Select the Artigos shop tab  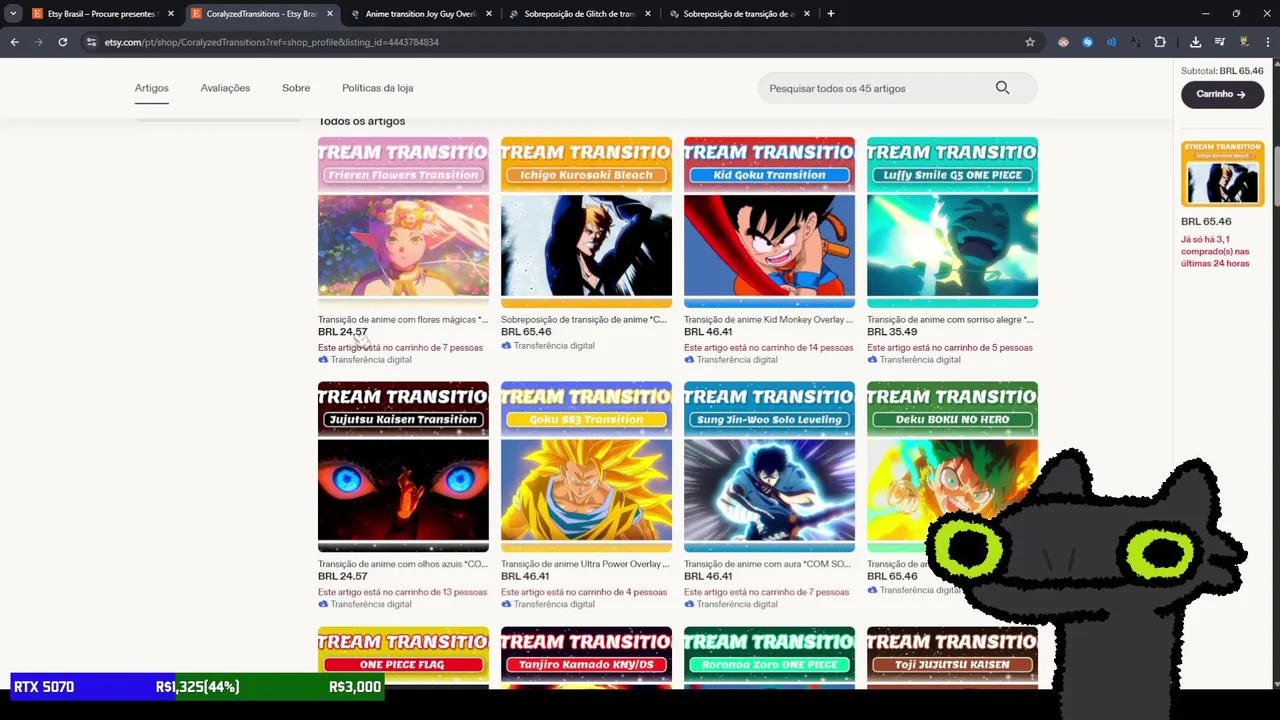[152, 88]
